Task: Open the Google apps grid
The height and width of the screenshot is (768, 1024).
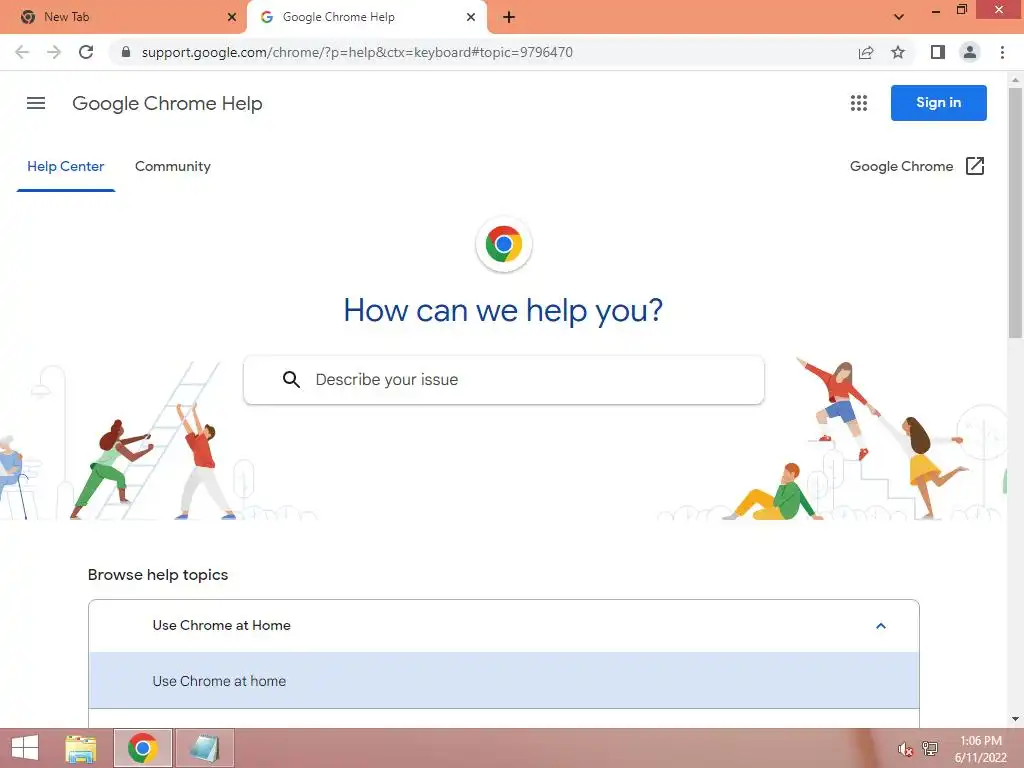Action: [x=859, y=103]
